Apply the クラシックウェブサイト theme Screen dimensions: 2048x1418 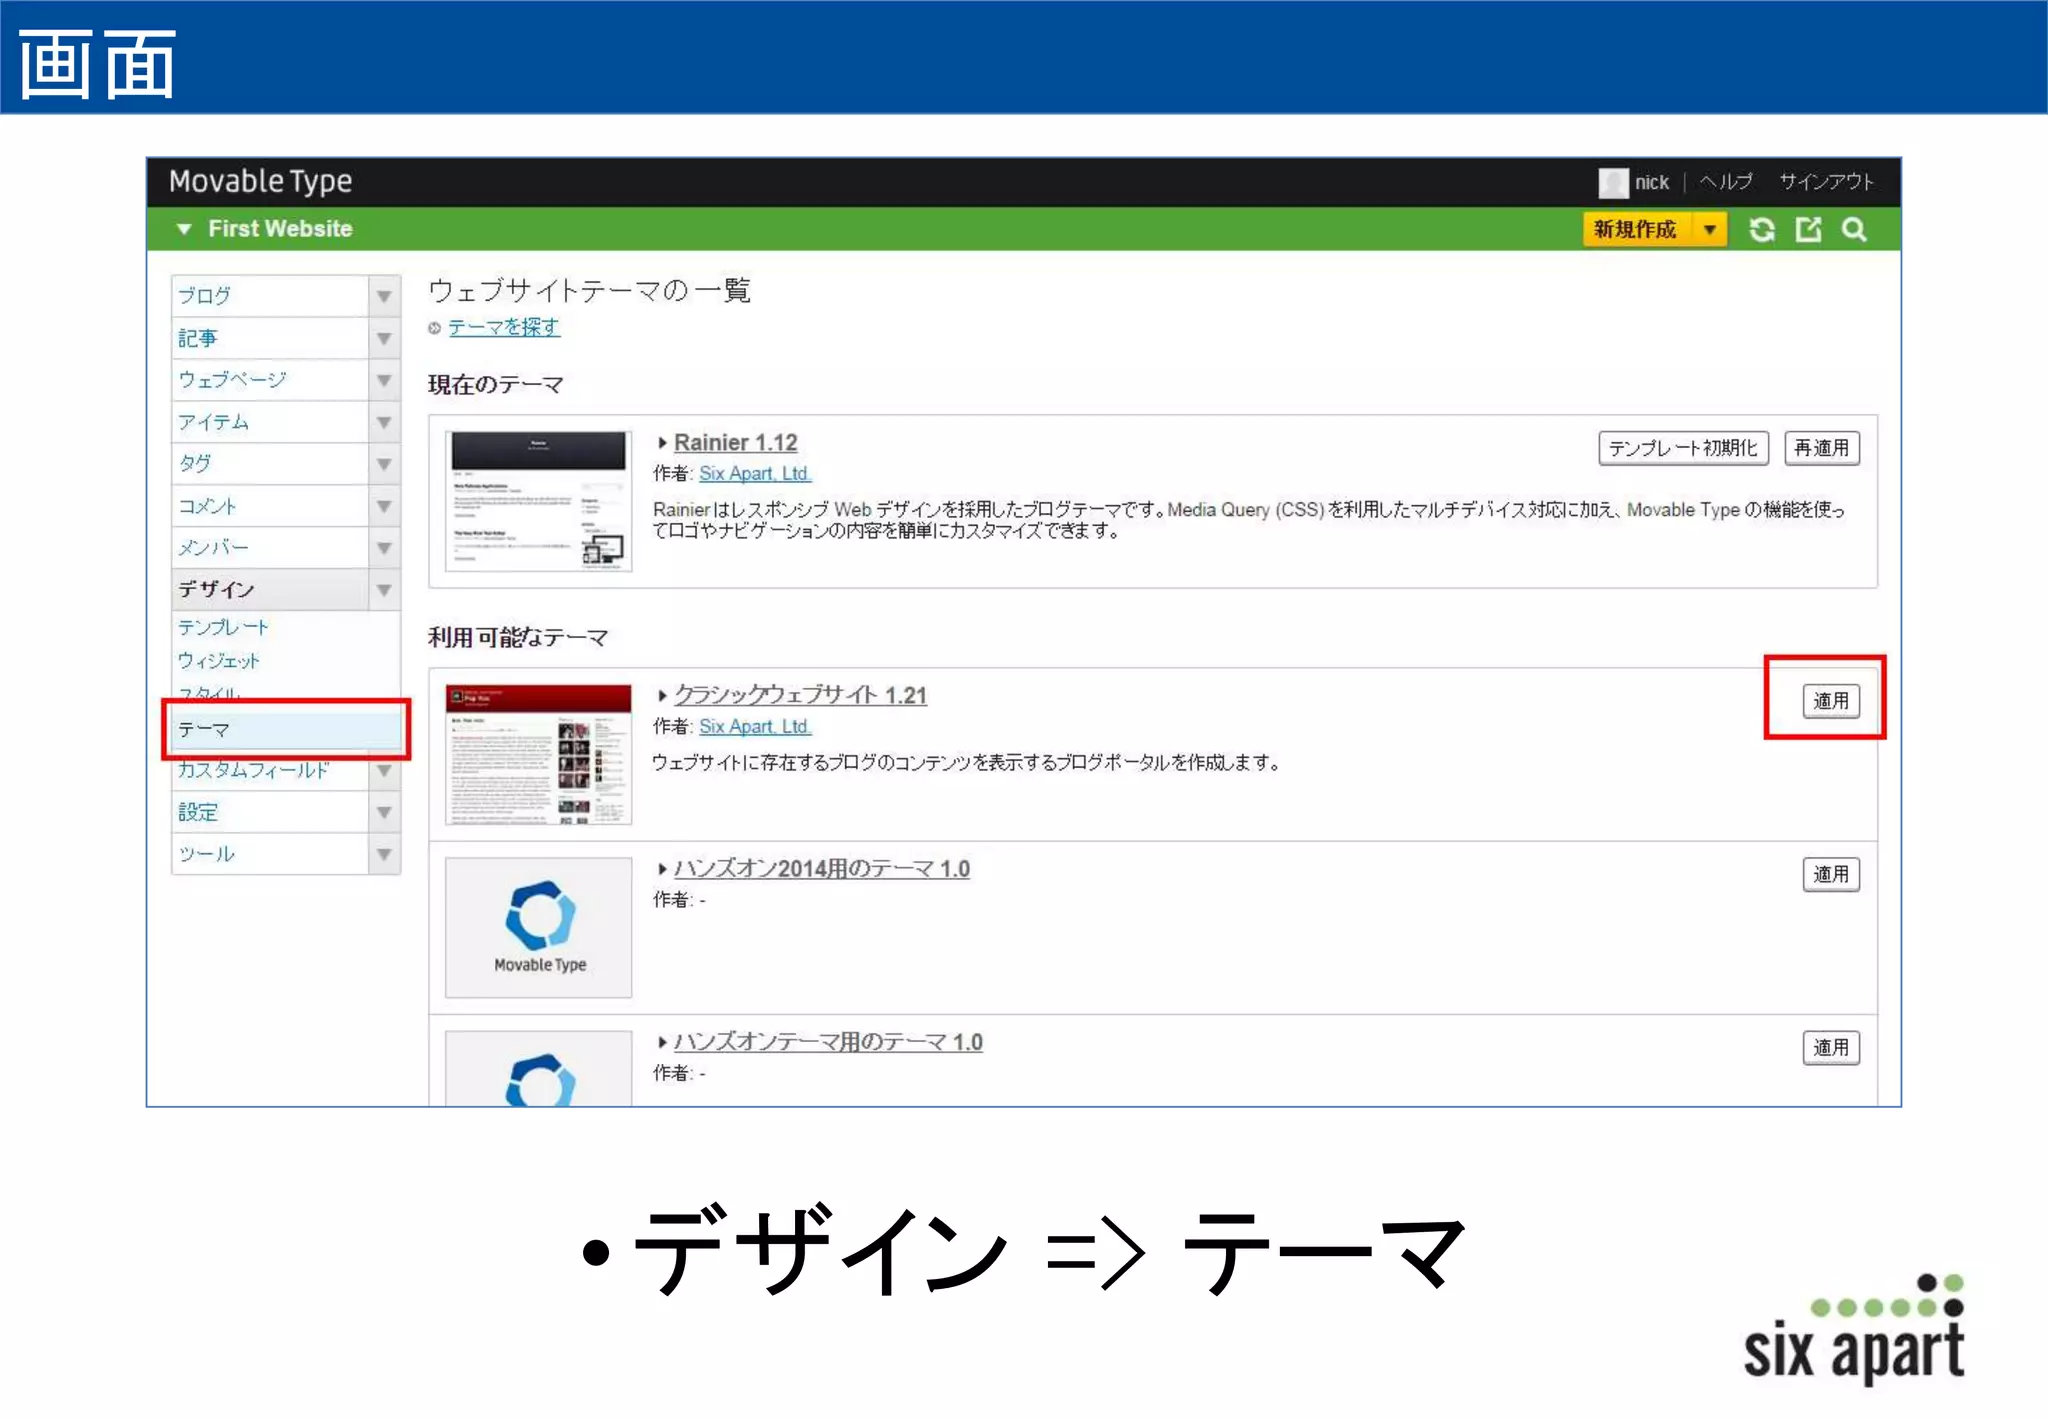tap(1831, 701)
